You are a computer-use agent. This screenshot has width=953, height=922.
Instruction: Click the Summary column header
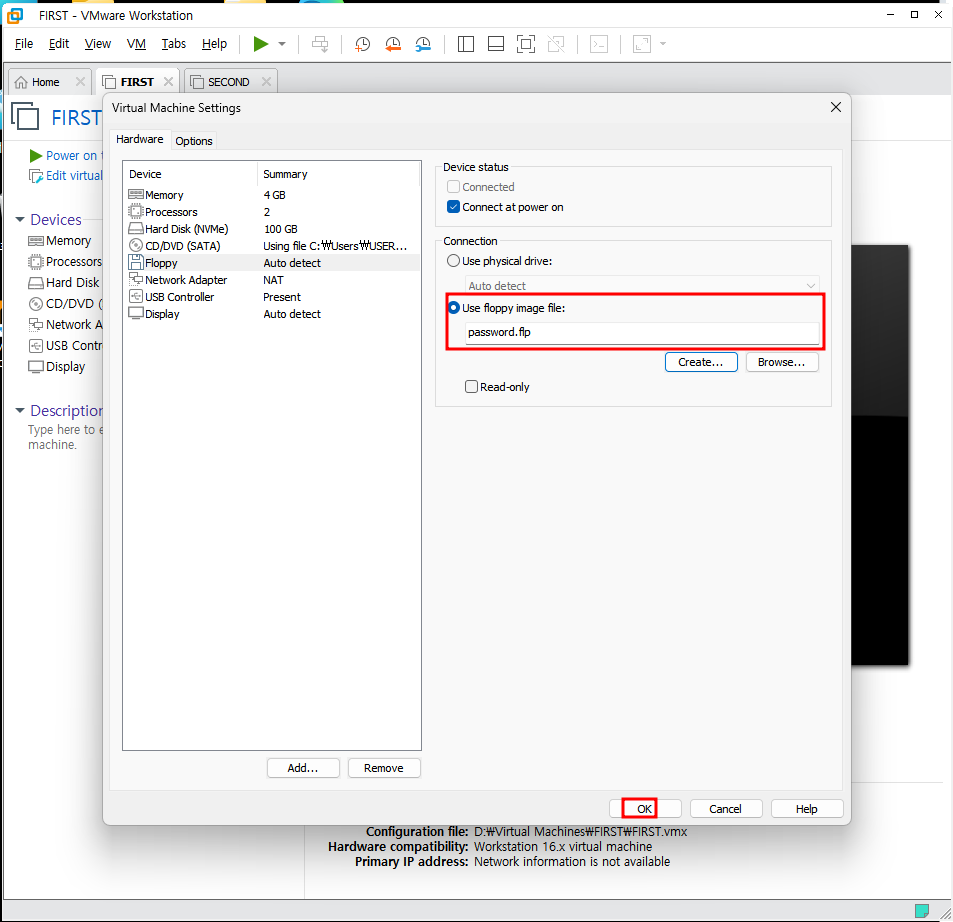pos(339,174)
